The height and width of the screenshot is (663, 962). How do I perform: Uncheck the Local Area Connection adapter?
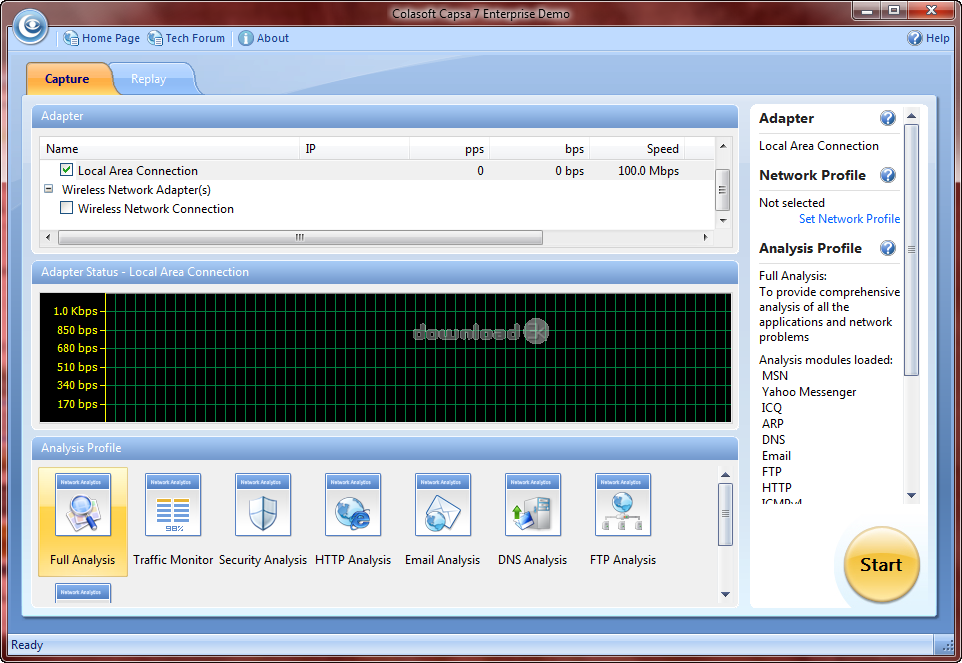pyautogui.click(x=66, y=170)
